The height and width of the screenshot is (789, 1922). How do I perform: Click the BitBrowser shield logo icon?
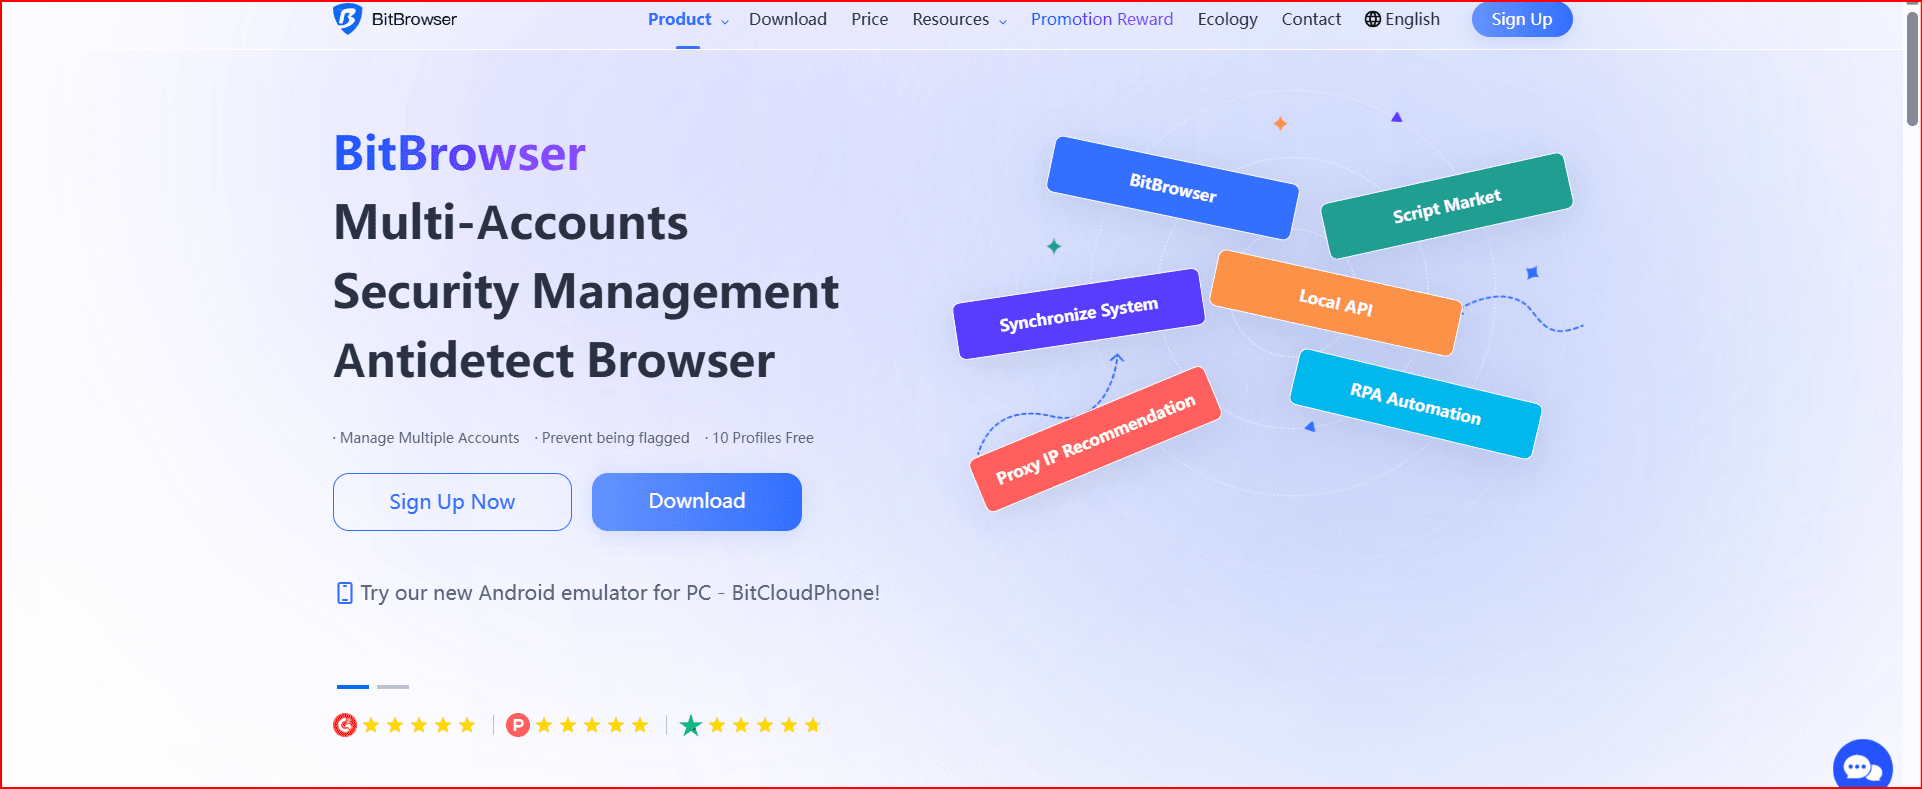pos(347,19)
